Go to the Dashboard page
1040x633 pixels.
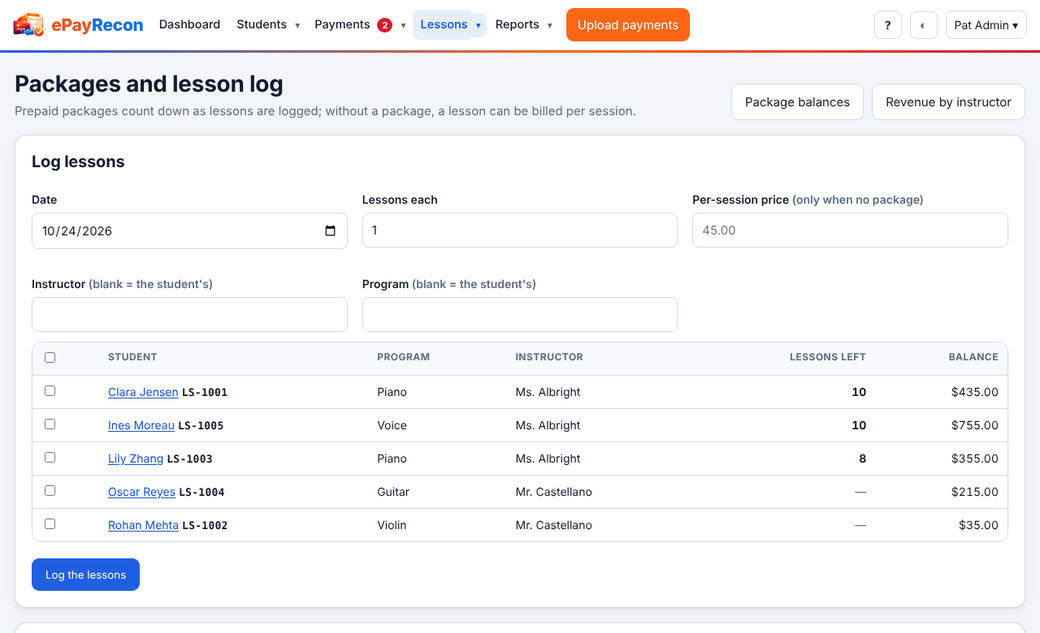coord(190,25)
